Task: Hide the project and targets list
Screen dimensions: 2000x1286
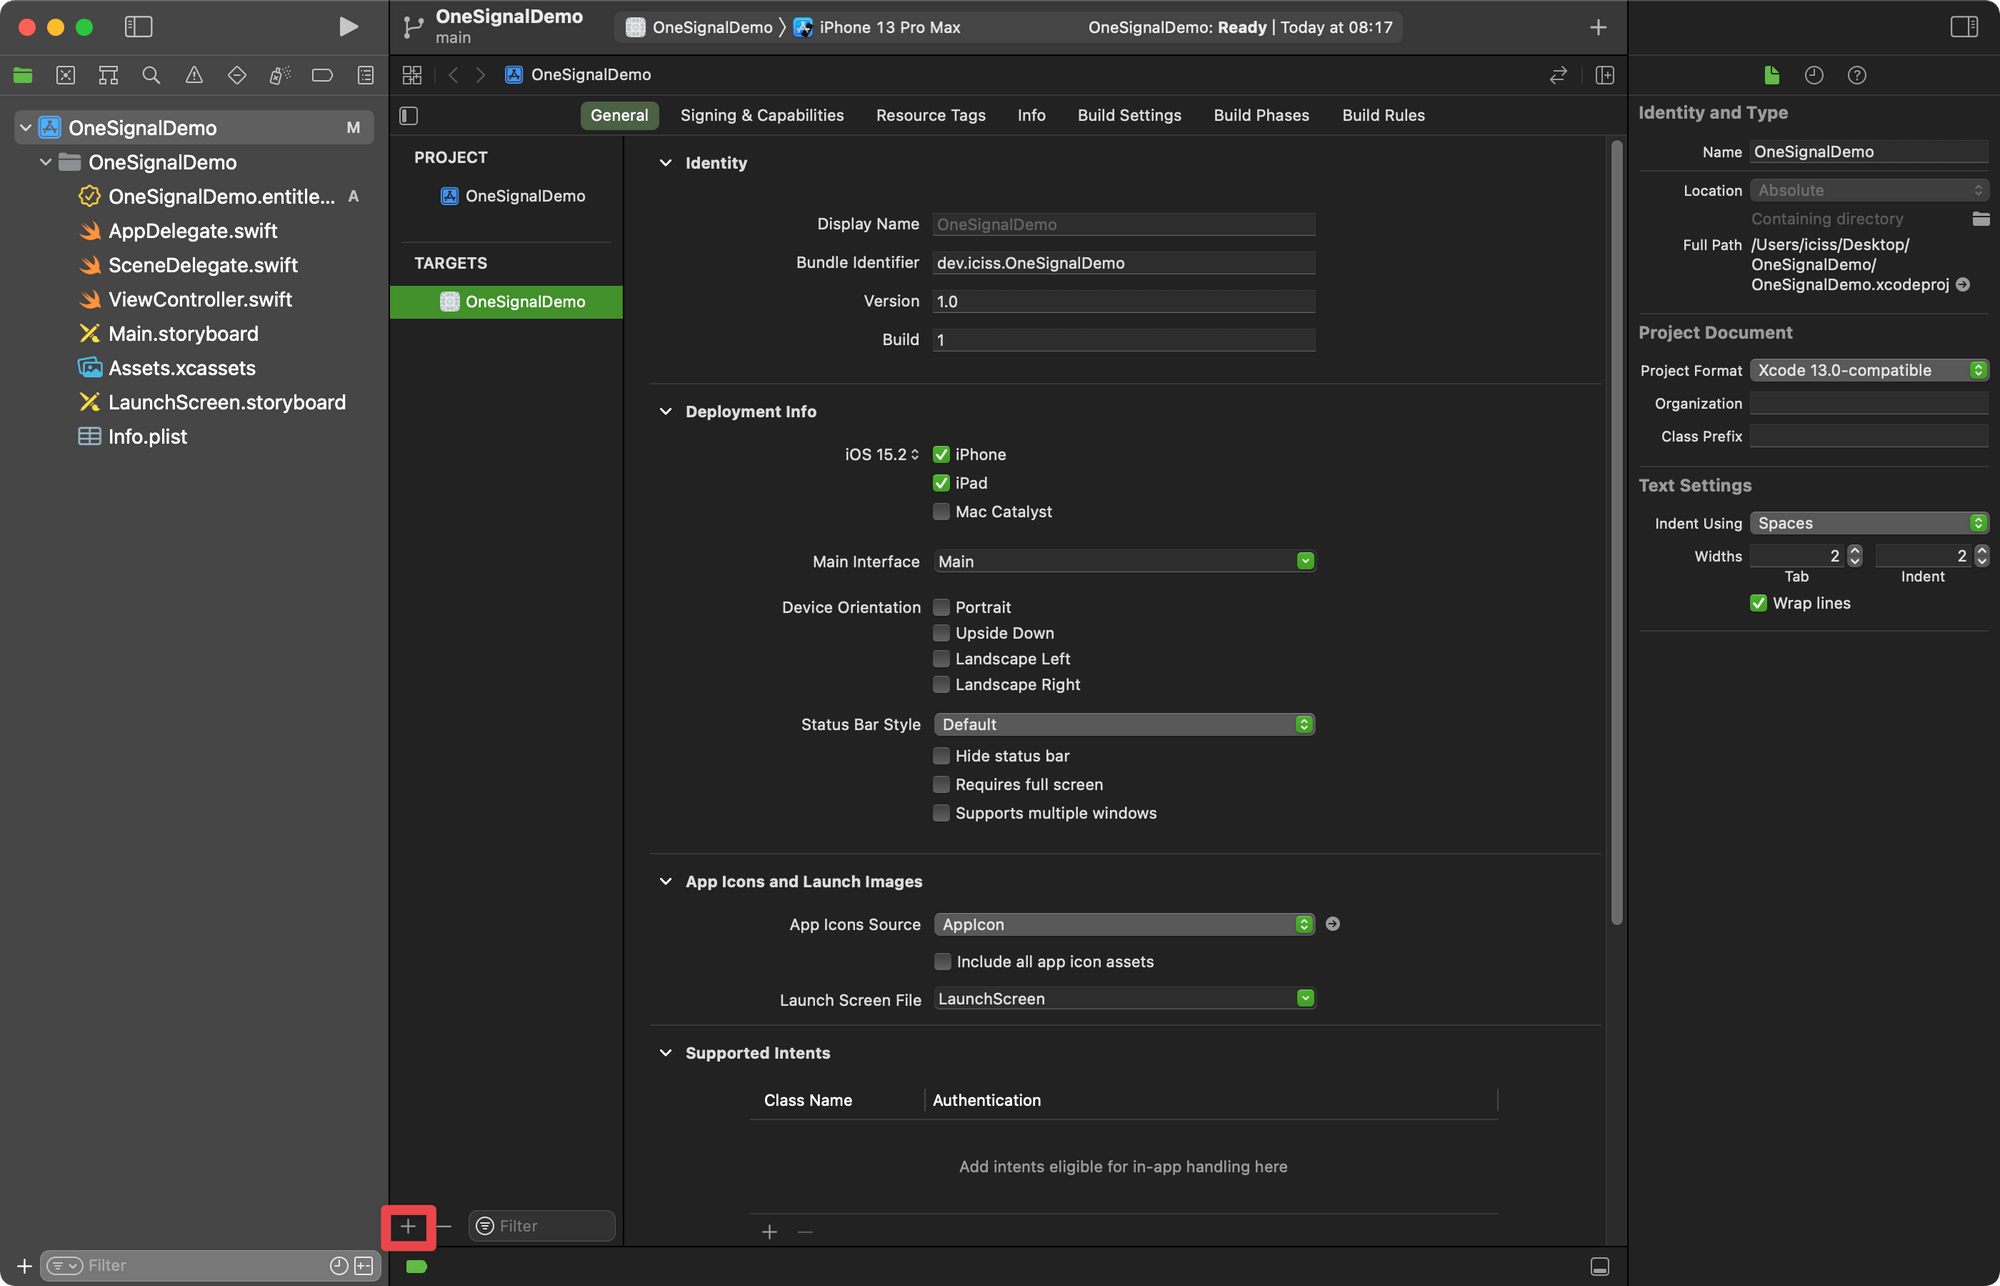Action: click(x=408, y=116)
